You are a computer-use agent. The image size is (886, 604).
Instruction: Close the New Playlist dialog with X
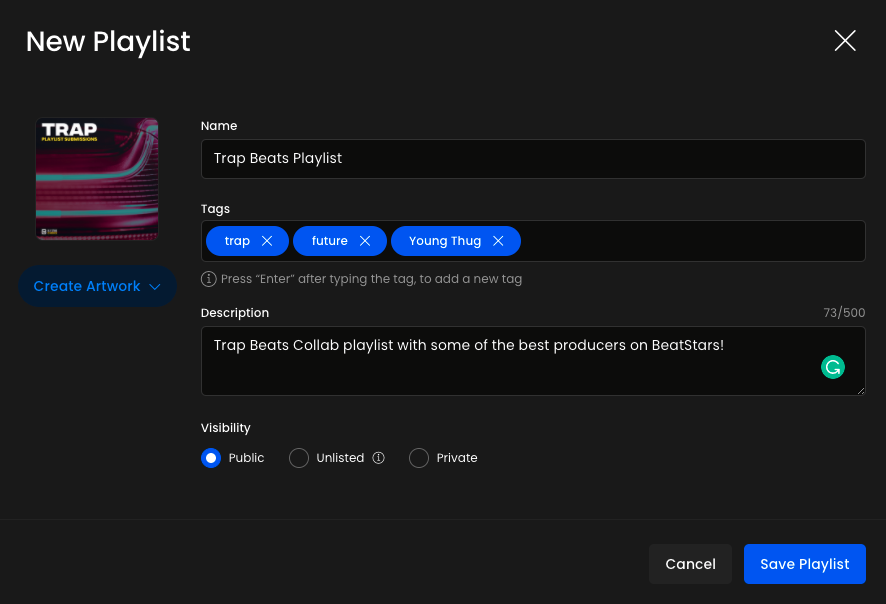845,41
